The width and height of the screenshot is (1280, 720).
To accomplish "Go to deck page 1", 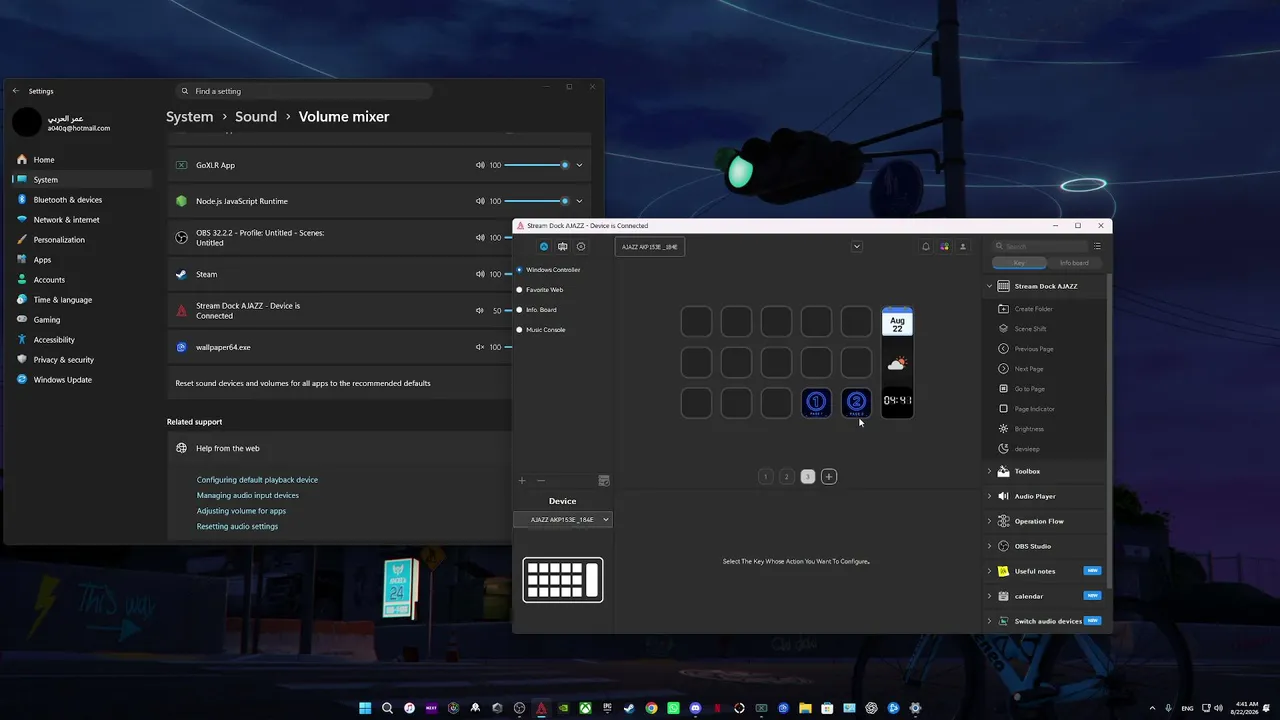I will point(766,477).
